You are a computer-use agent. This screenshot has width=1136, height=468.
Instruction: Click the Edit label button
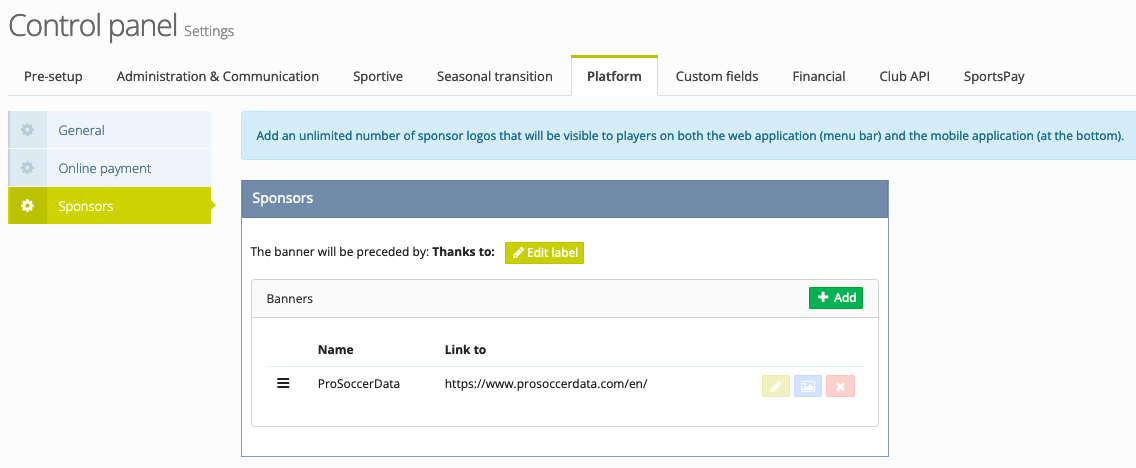pyautogui.click(x=544, y=253)
